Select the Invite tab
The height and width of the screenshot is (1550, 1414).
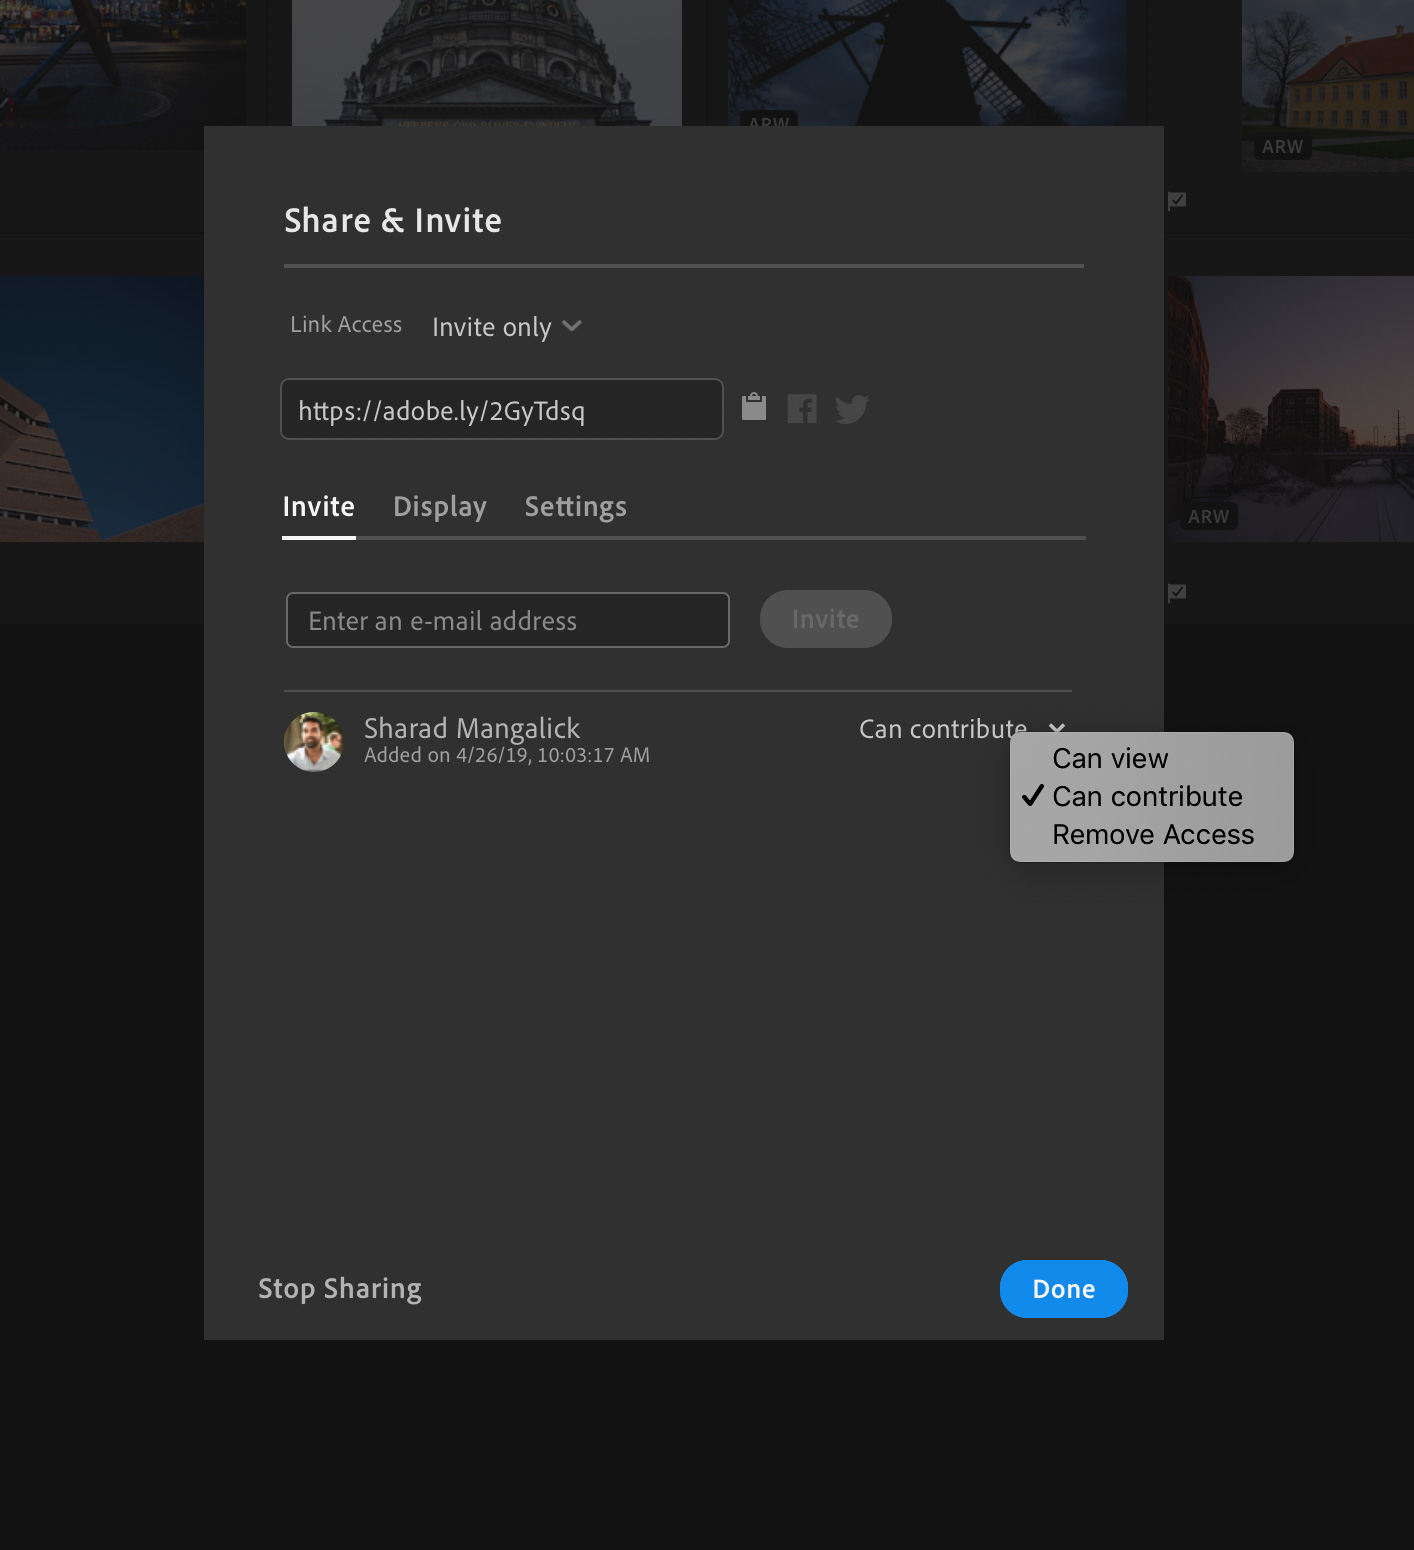[318, 507]
